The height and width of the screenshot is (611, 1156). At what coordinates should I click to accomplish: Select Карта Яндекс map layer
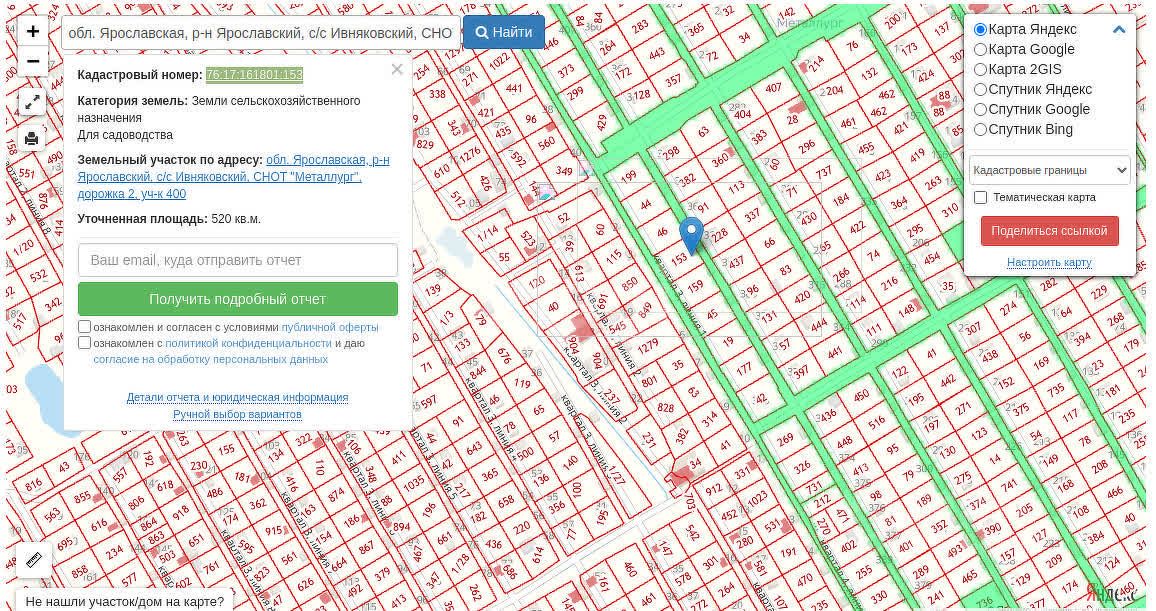click(x=981, y=29)
